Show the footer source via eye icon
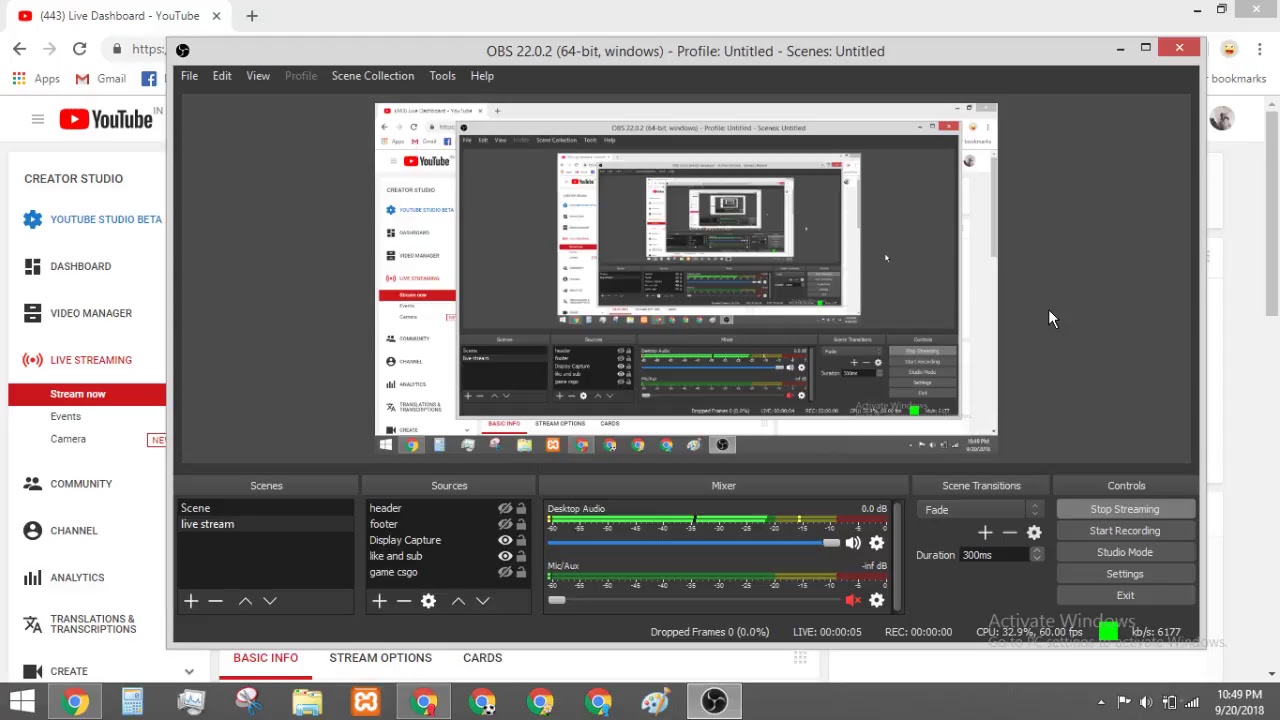1280x720 pixels. [x=505, y=524]
